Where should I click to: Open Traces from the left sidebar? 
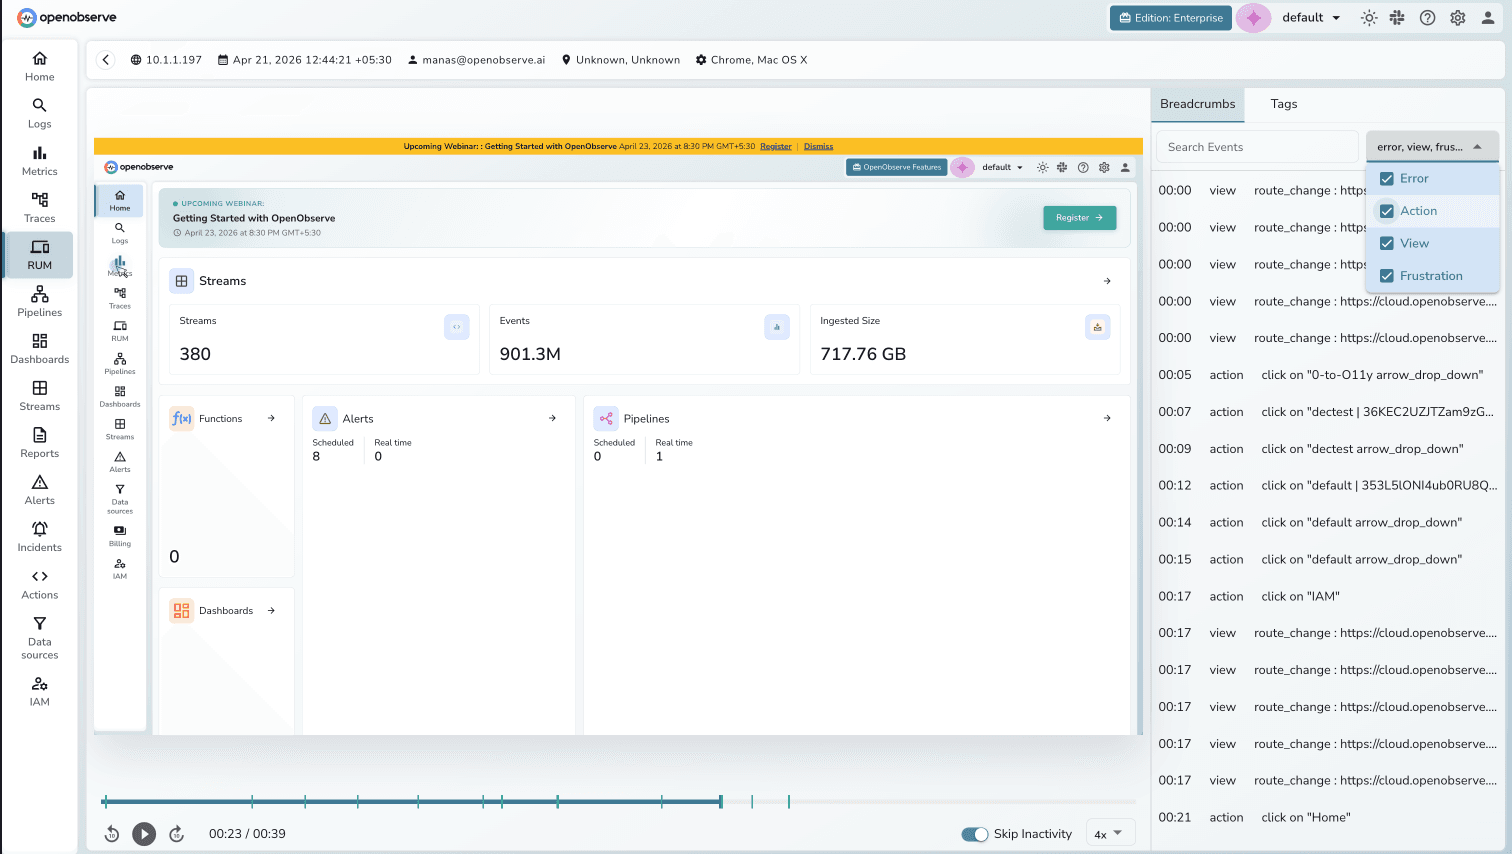39,207
